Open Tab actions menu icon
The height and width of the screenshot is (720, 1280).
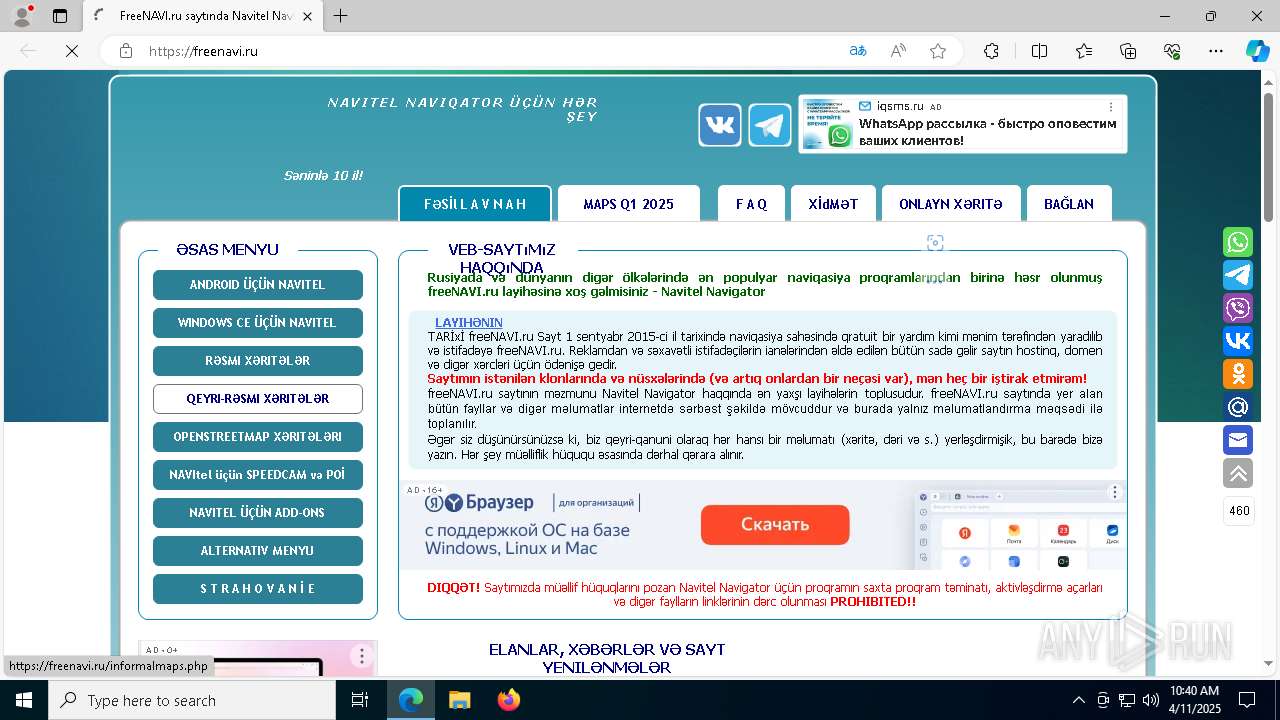point(60,16)
